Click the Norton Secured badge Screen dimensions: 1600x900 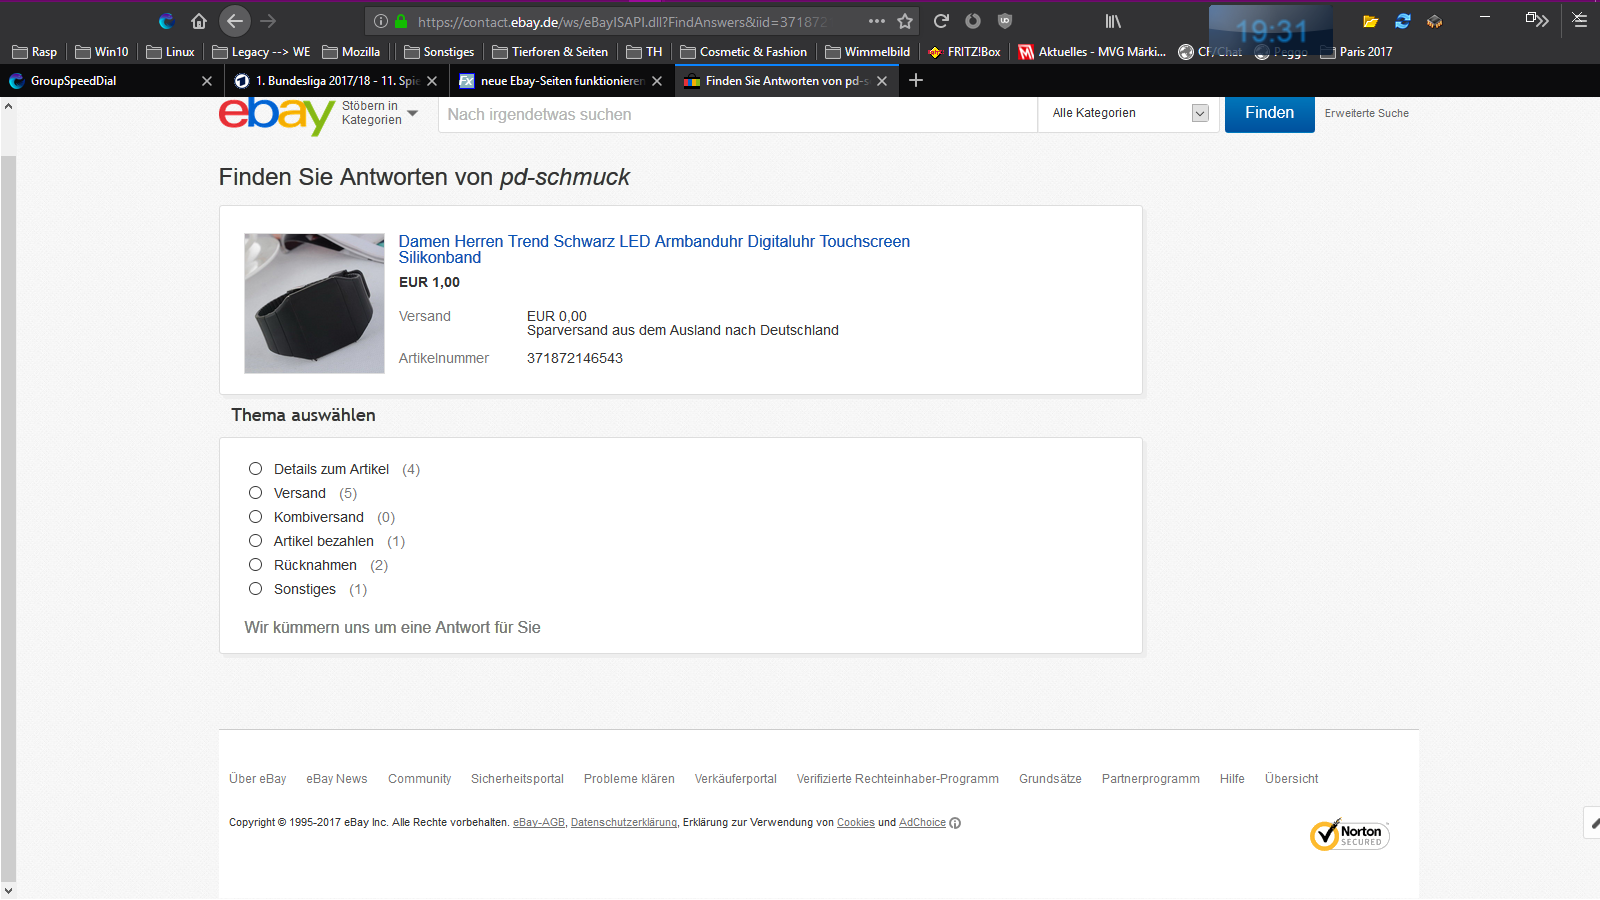1349,835
